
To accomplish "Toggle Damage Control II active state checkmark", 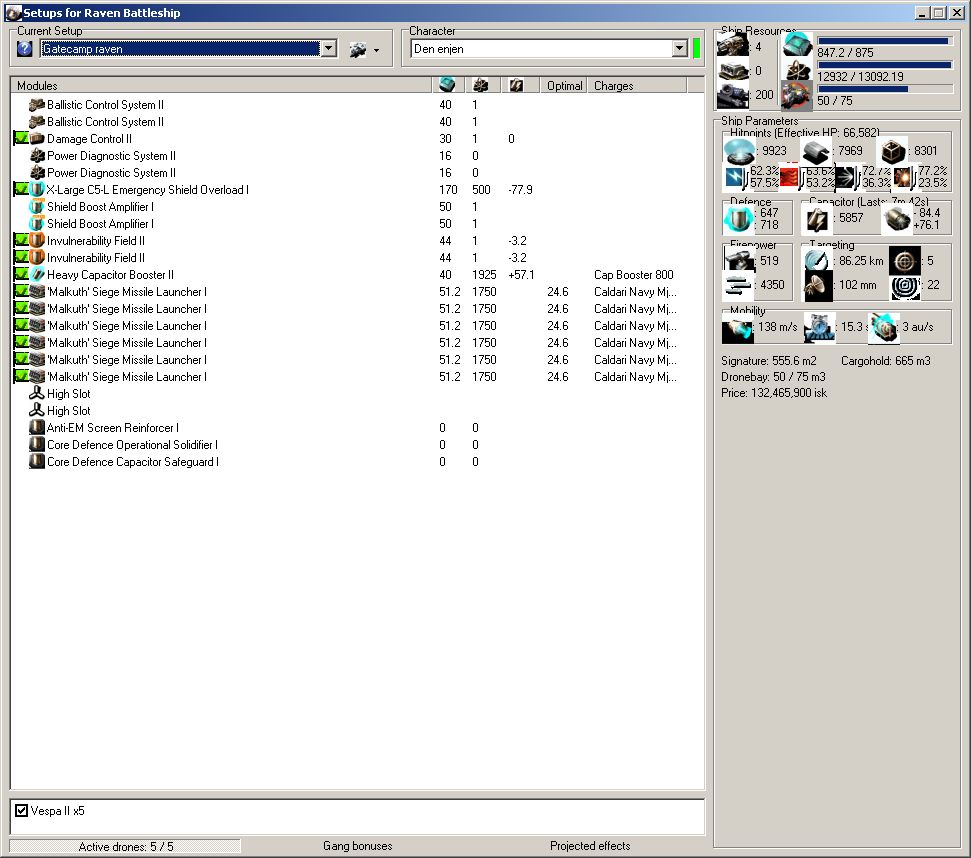I will point(20,139).
